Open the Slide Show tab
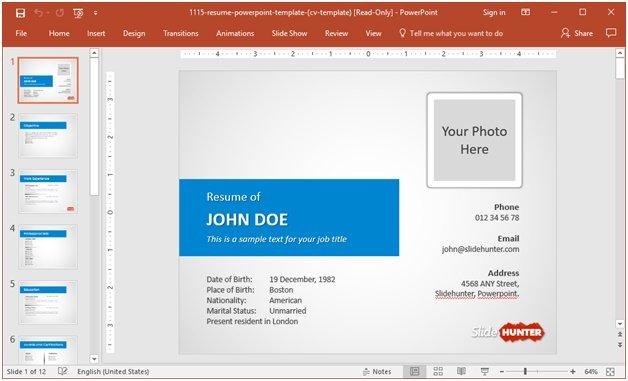 coord(289,33)
